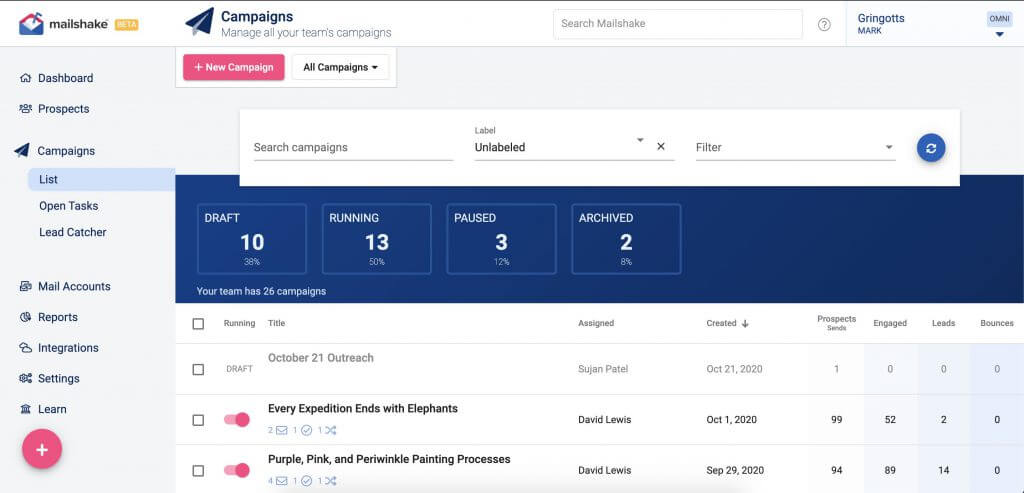Open the Filter dropdown
This screenshot has width=1024, height=493.
click(x=795, y=148)
